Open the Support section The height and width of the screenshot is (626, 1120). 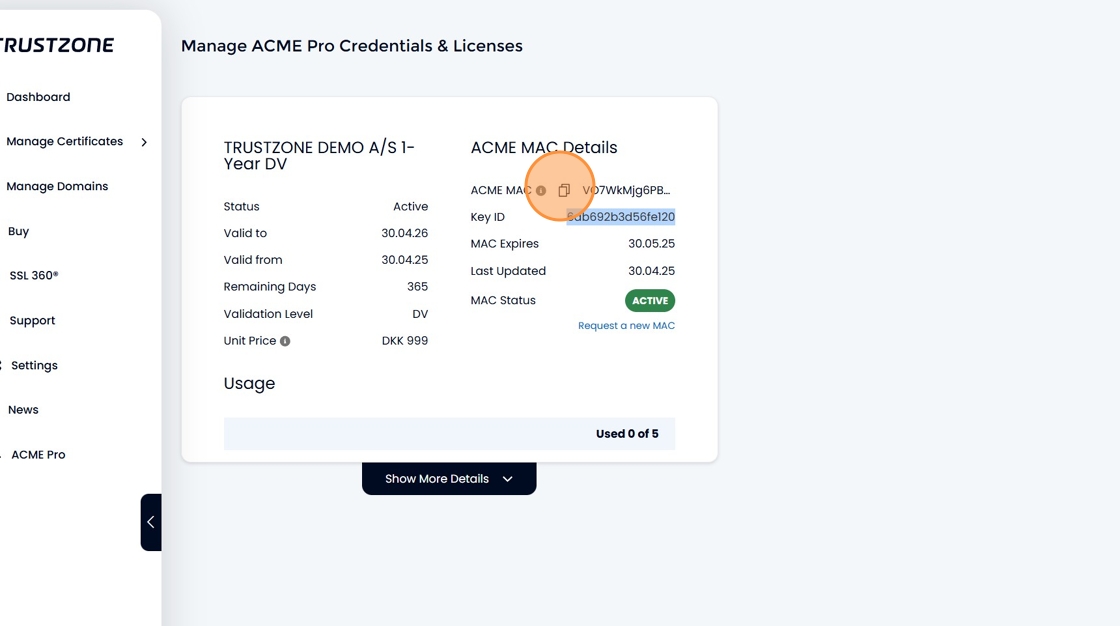click(32, 321)
